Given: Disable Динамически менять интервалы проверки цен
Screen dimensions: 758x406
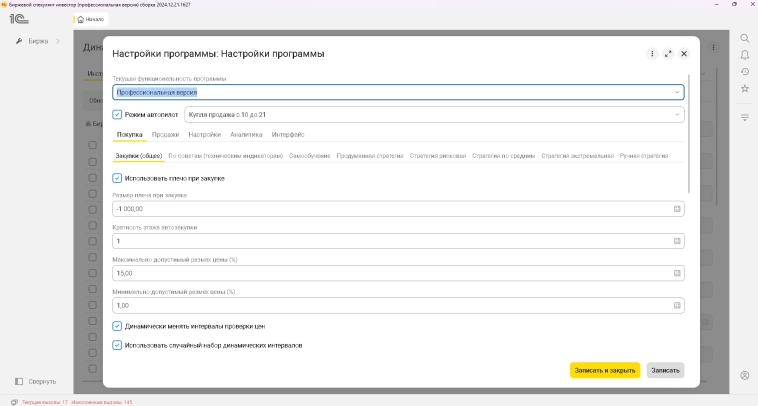Looking at the screenshot, I should [117, 326].
